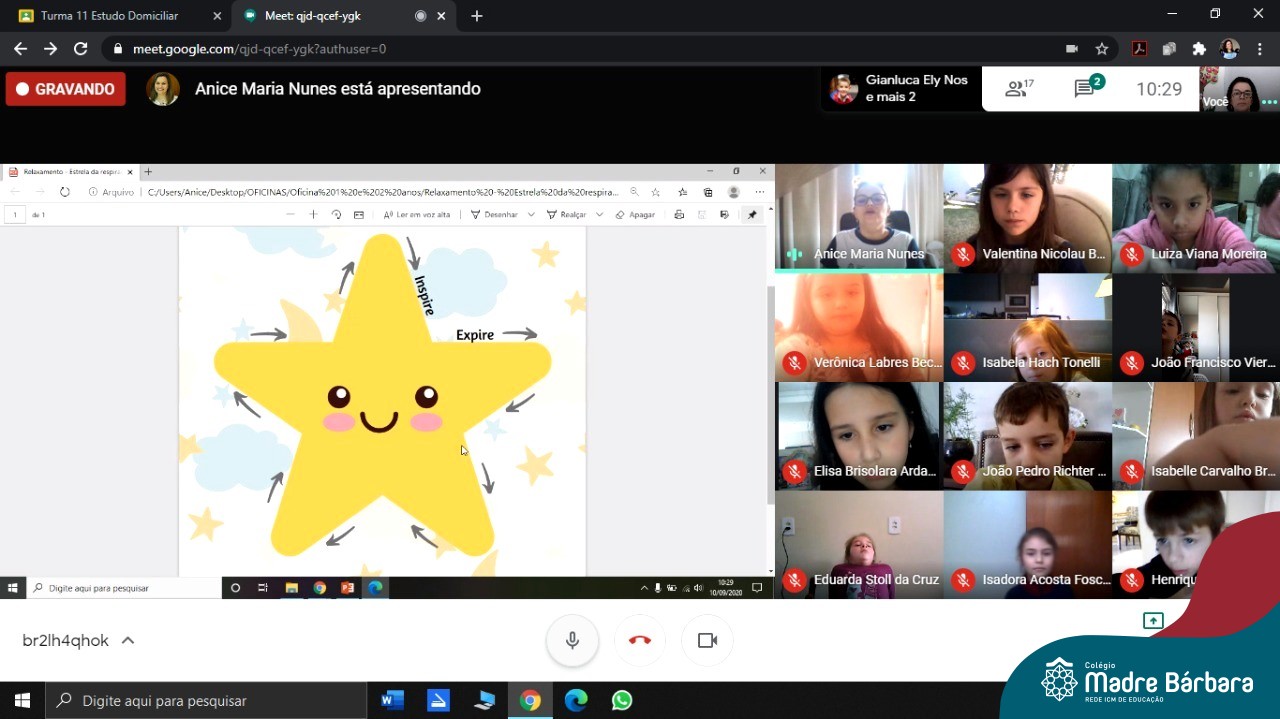Open the Chrome extensions puzzle icon
The width and height of the screenshot is (1280, 719).
point(1199,49)
